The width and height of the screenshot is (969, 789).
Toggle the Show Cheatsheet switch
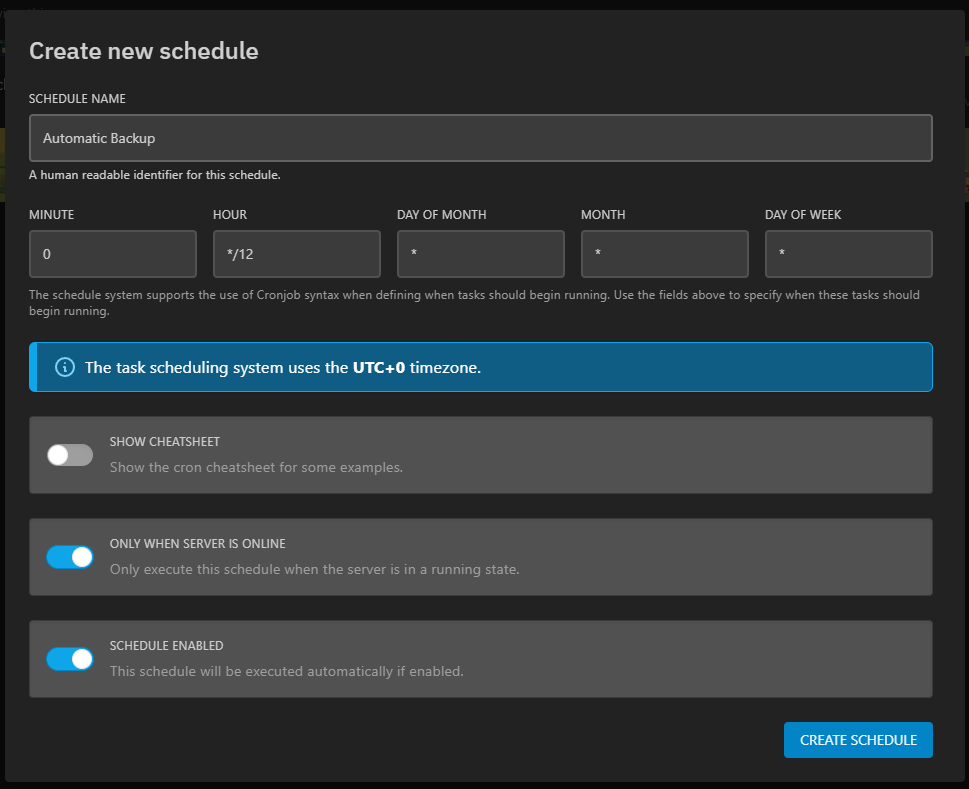coord(70,455)
